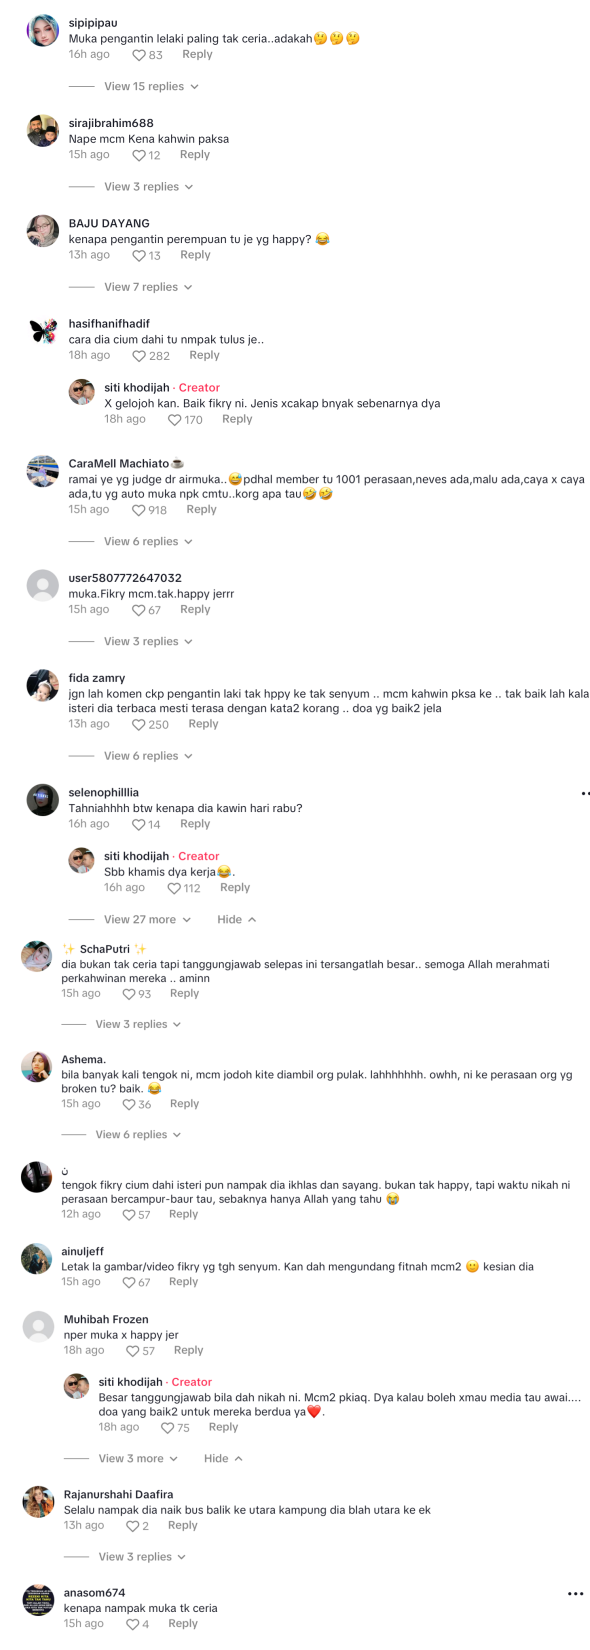This screenshot has height=1650, width=590.
Task: Like sipipipau's comment with heart icon
Action: pos(139,55)
